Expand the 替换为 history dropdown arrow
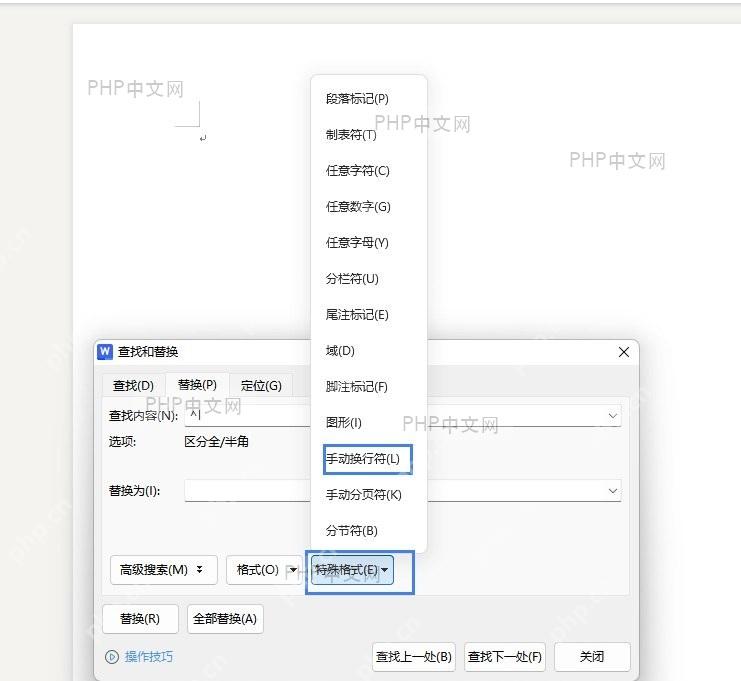 pyautogui.click(x=612, y=491)
